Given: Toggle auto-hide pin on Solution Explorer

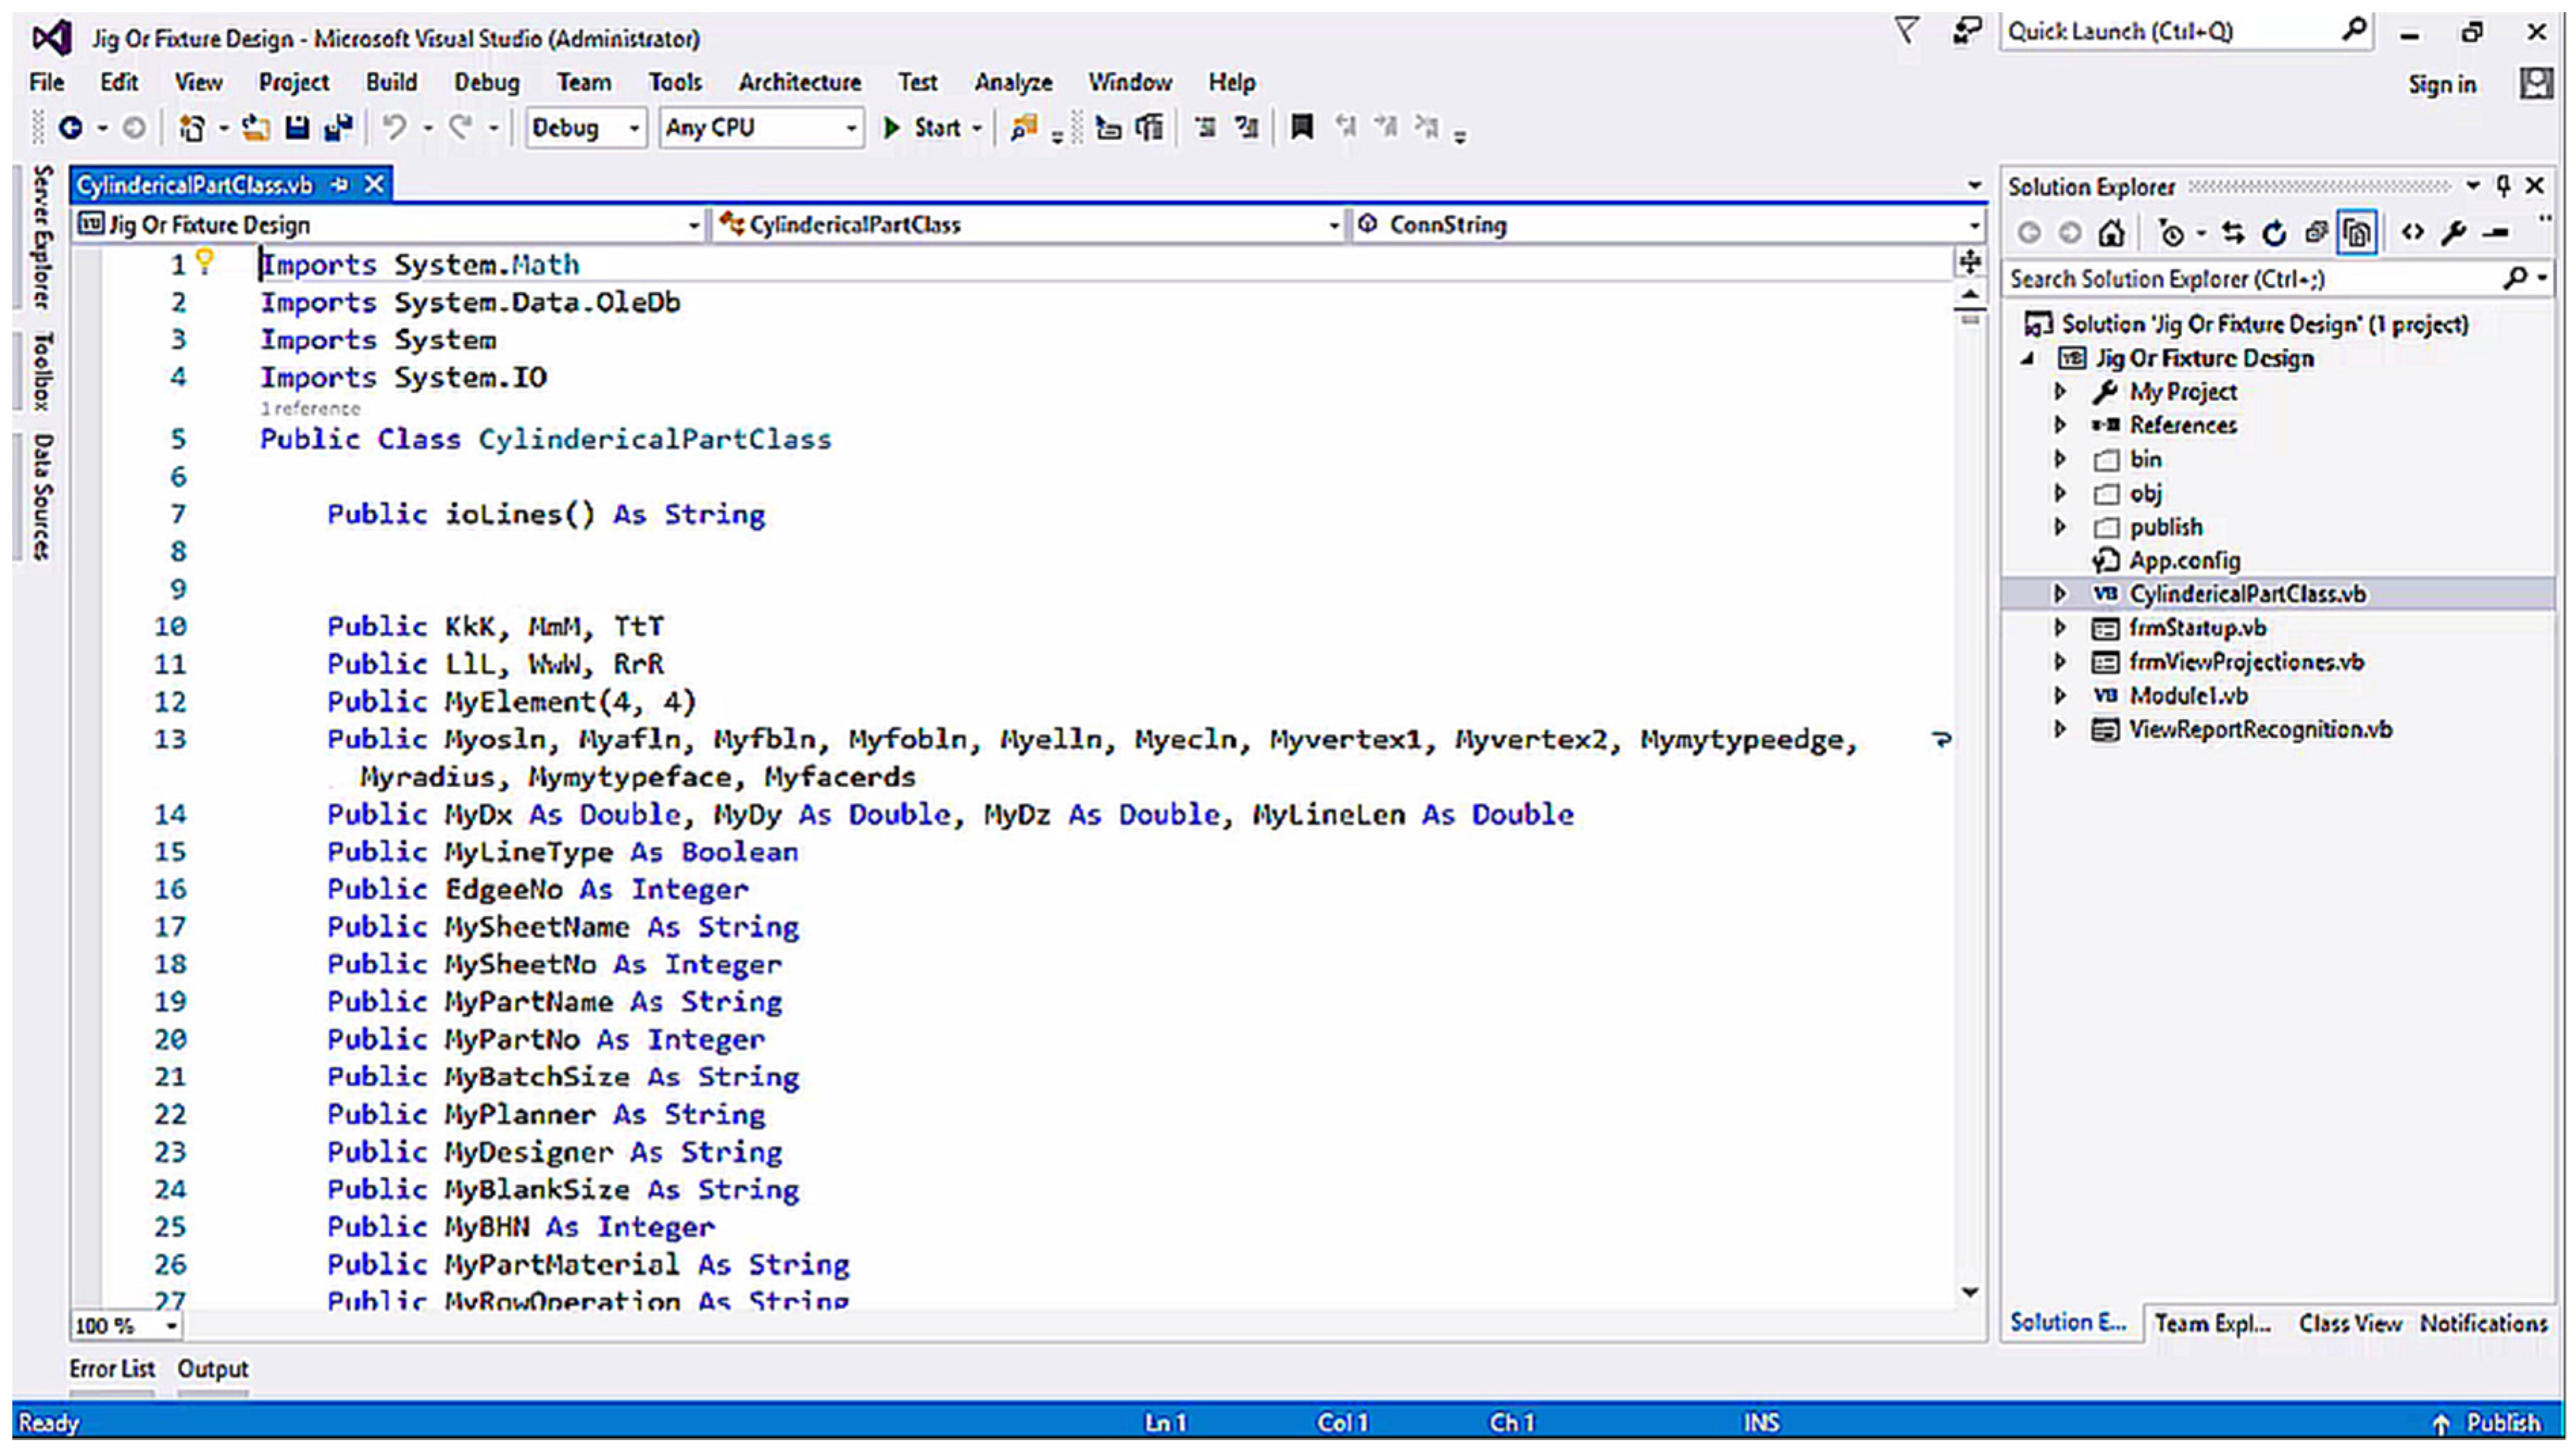Looking at the screenshot, I should click(x=2503, y=186).
